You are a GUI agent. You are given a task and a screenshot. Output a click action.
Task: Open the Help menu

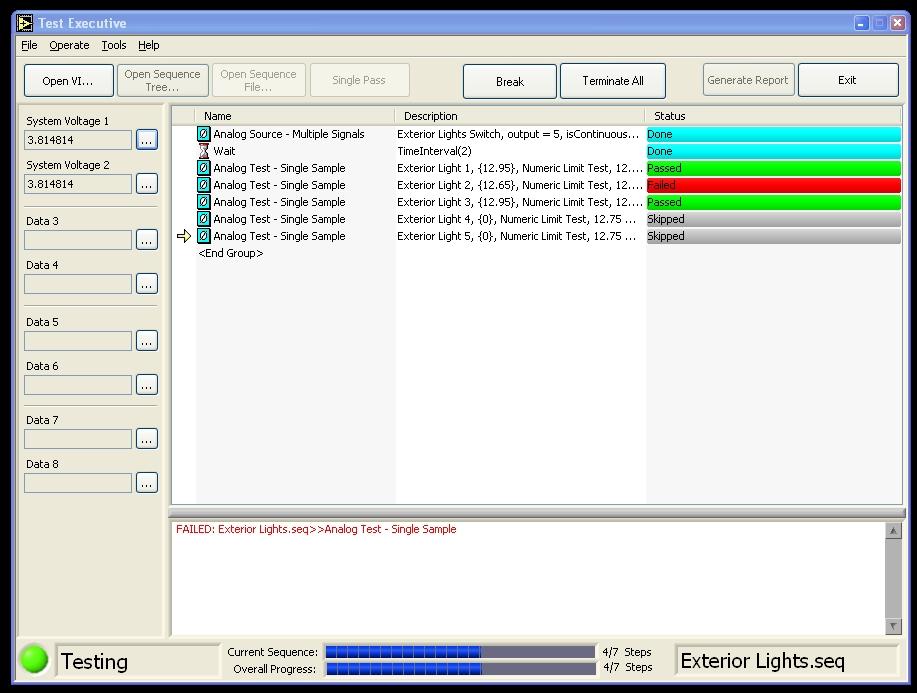148,45
